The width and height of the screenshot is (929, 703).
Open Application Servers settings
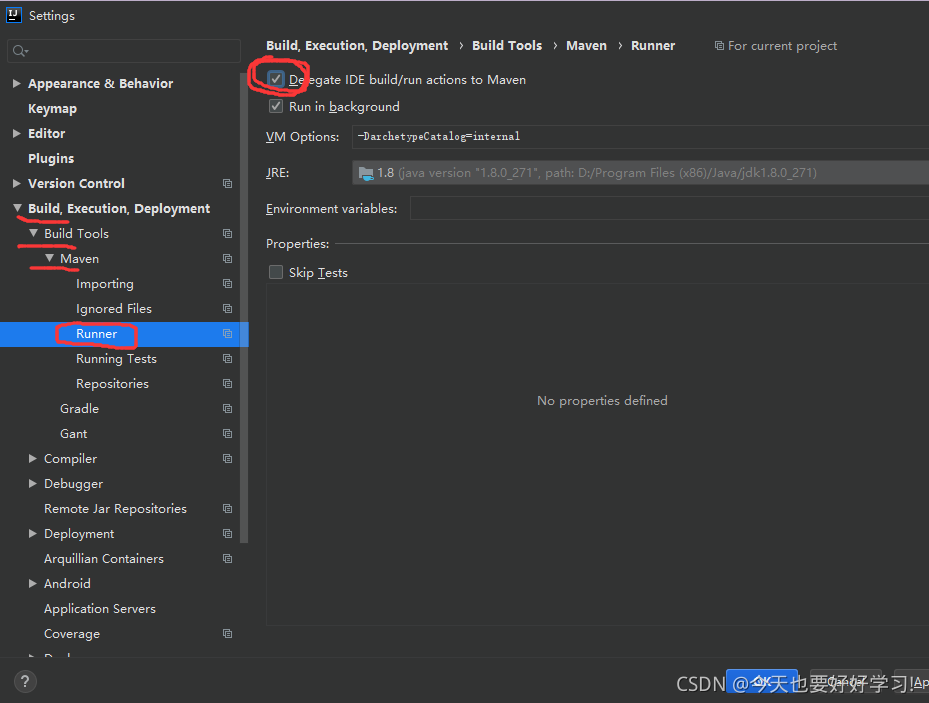[x=100, y=609]
